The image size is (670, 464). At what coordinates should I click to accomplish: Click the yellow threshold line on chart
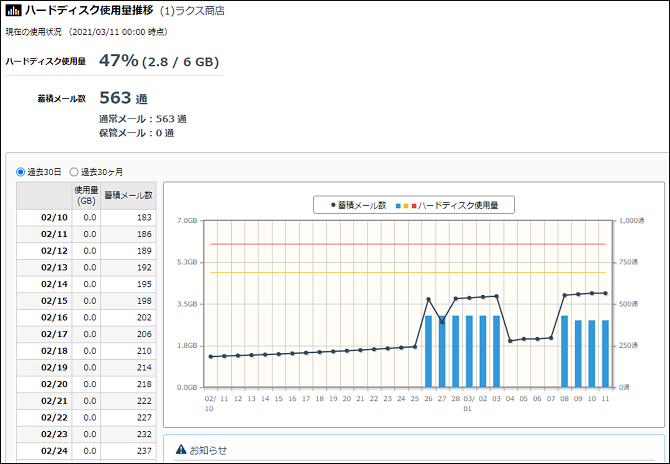tap(408, 272)
